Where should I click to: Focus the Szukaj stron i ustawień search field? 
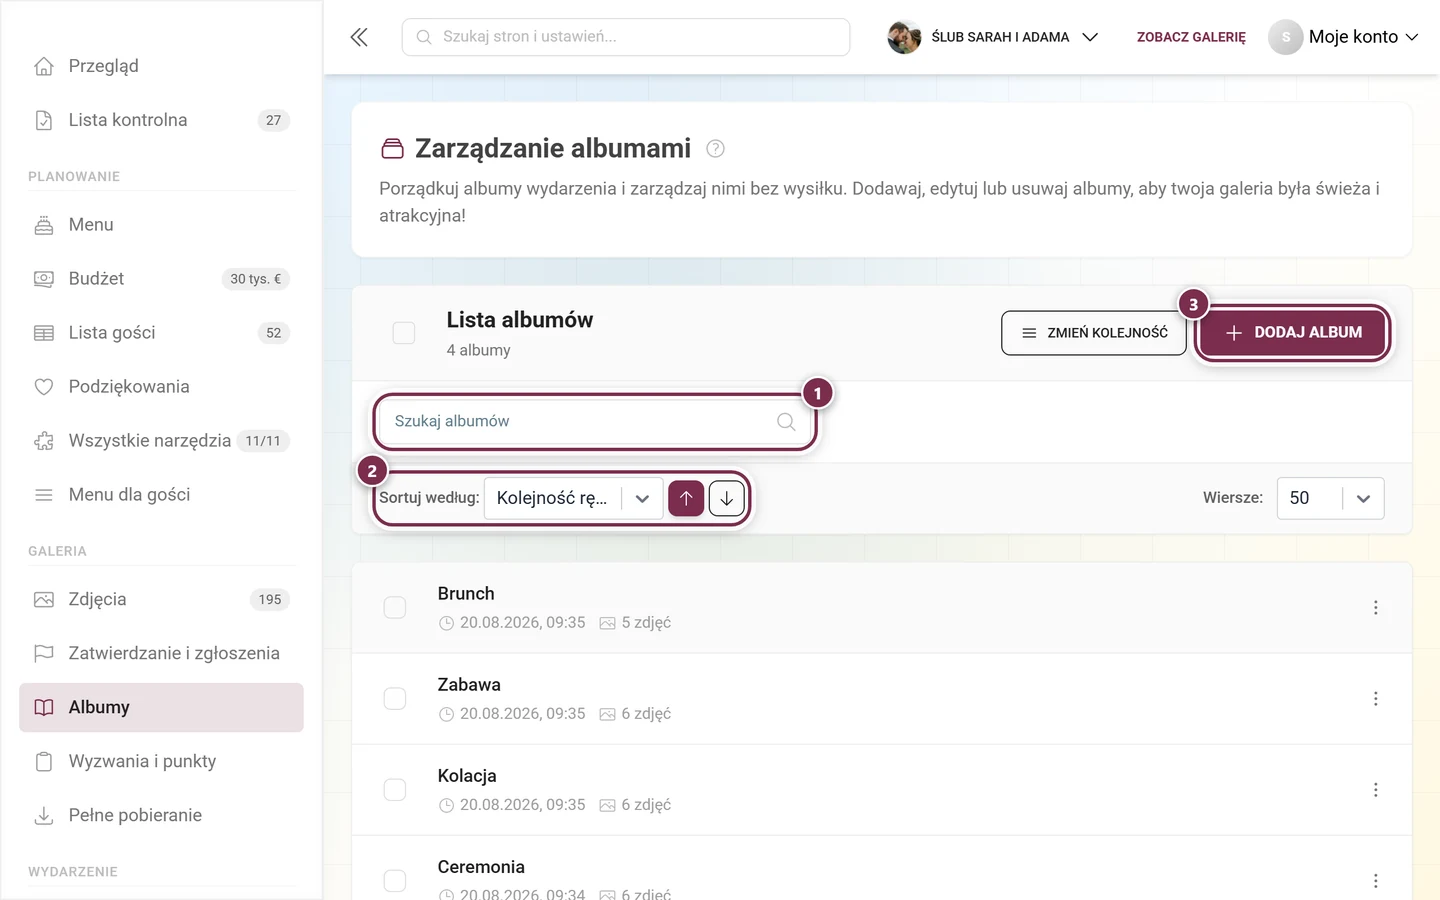pos(626,37)
